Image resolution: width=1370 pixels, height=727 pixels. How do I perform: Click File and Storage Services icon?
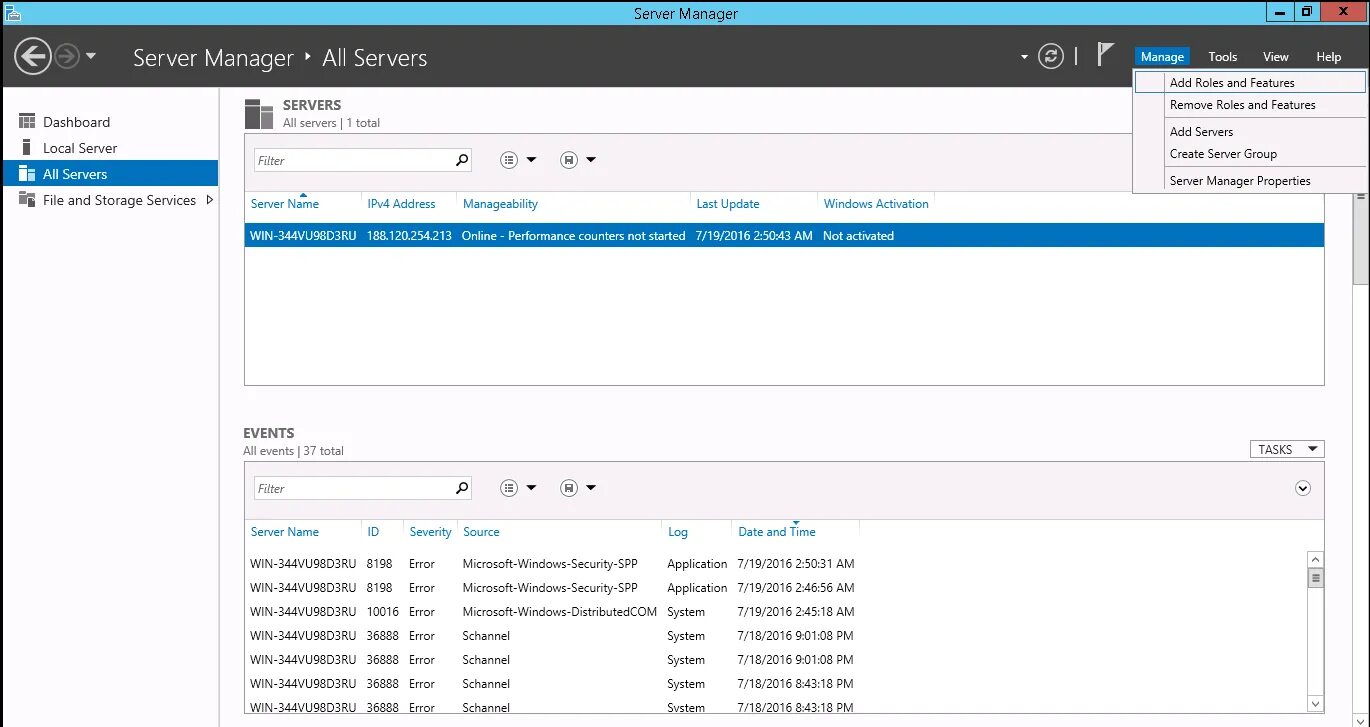[27, 200]
